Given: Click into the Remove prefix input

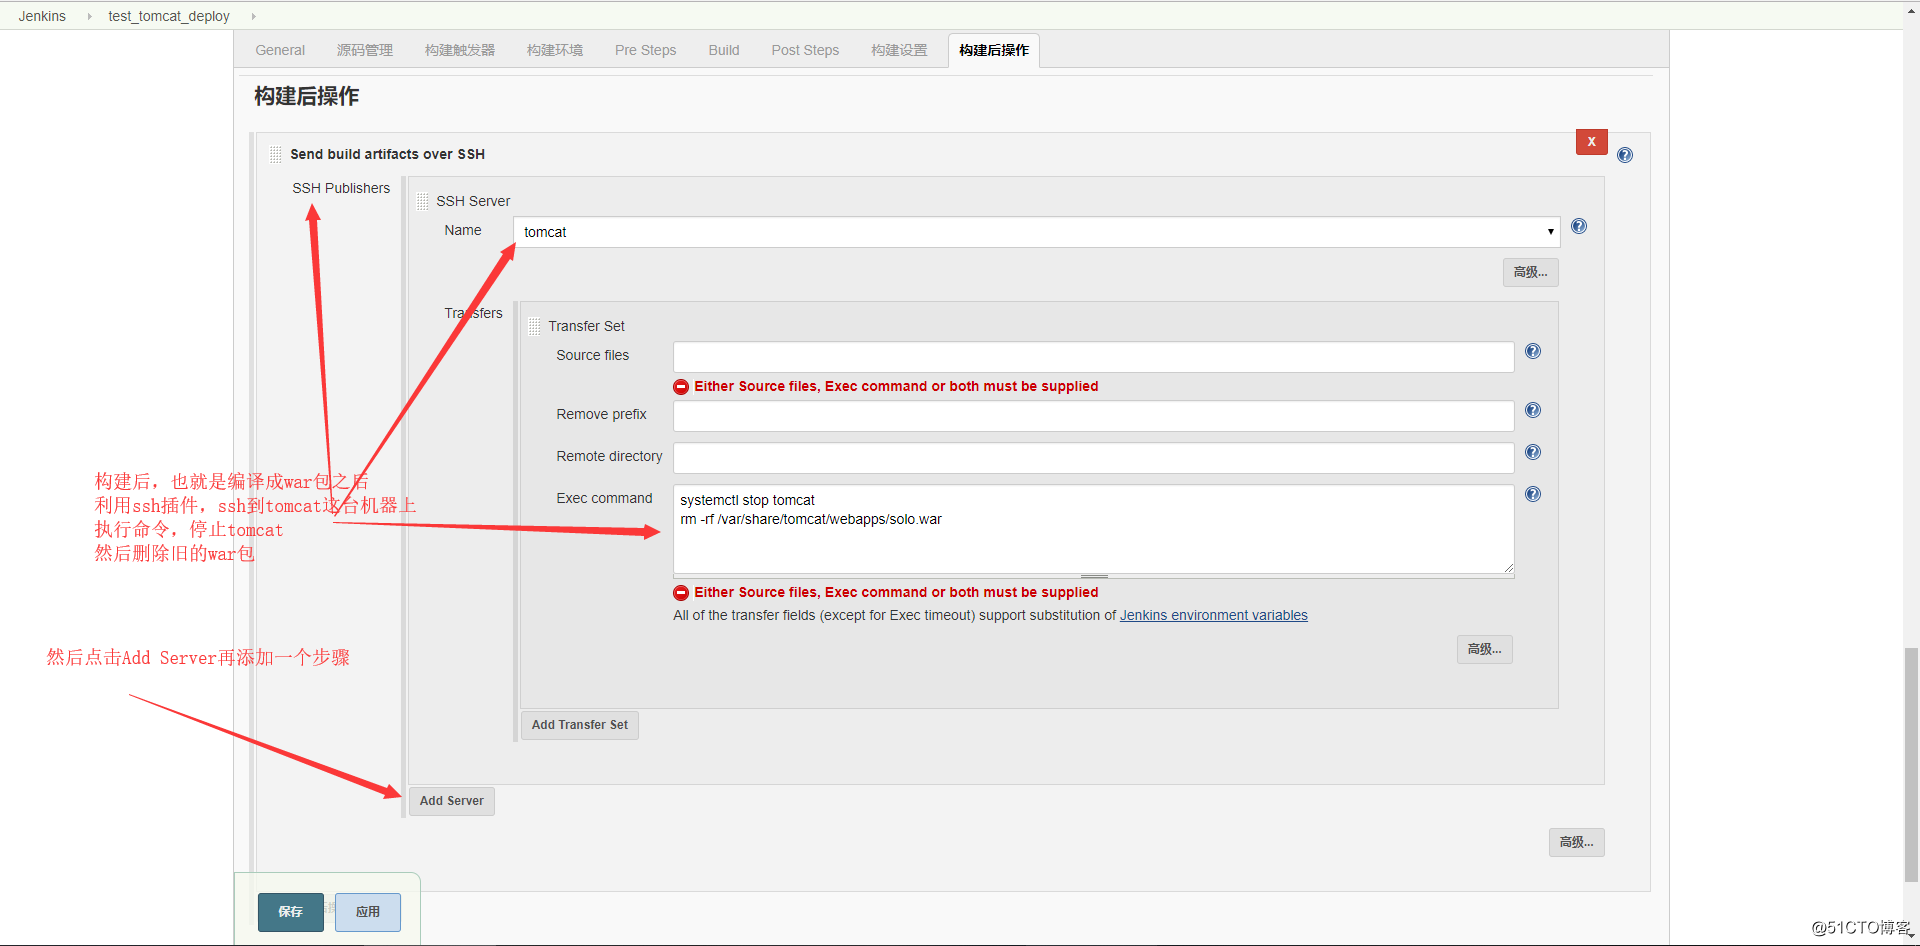Looking at the screenshot, I should pyautogui.click(x=1093, y=416).
